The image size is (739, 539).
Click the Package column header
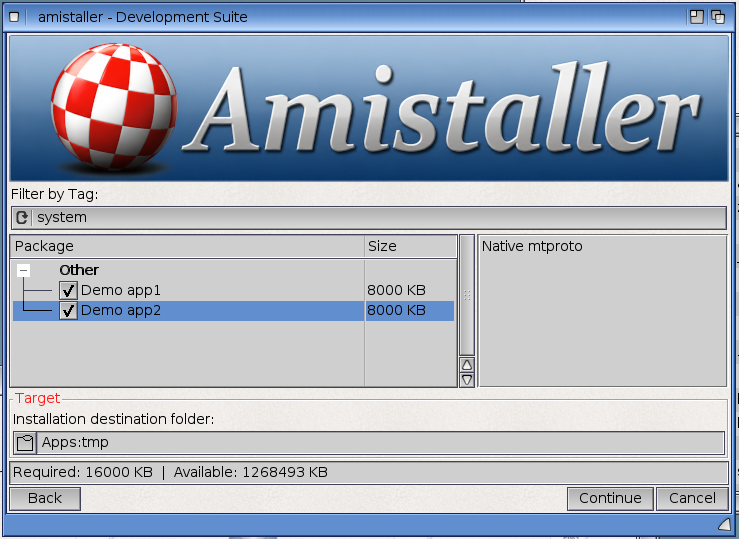pos(187,246)
